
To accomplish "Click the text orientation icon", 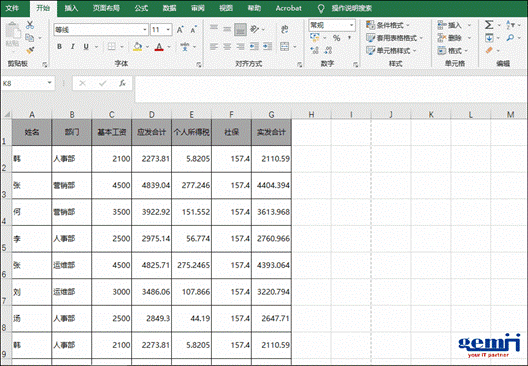I will tap(254, 29).
